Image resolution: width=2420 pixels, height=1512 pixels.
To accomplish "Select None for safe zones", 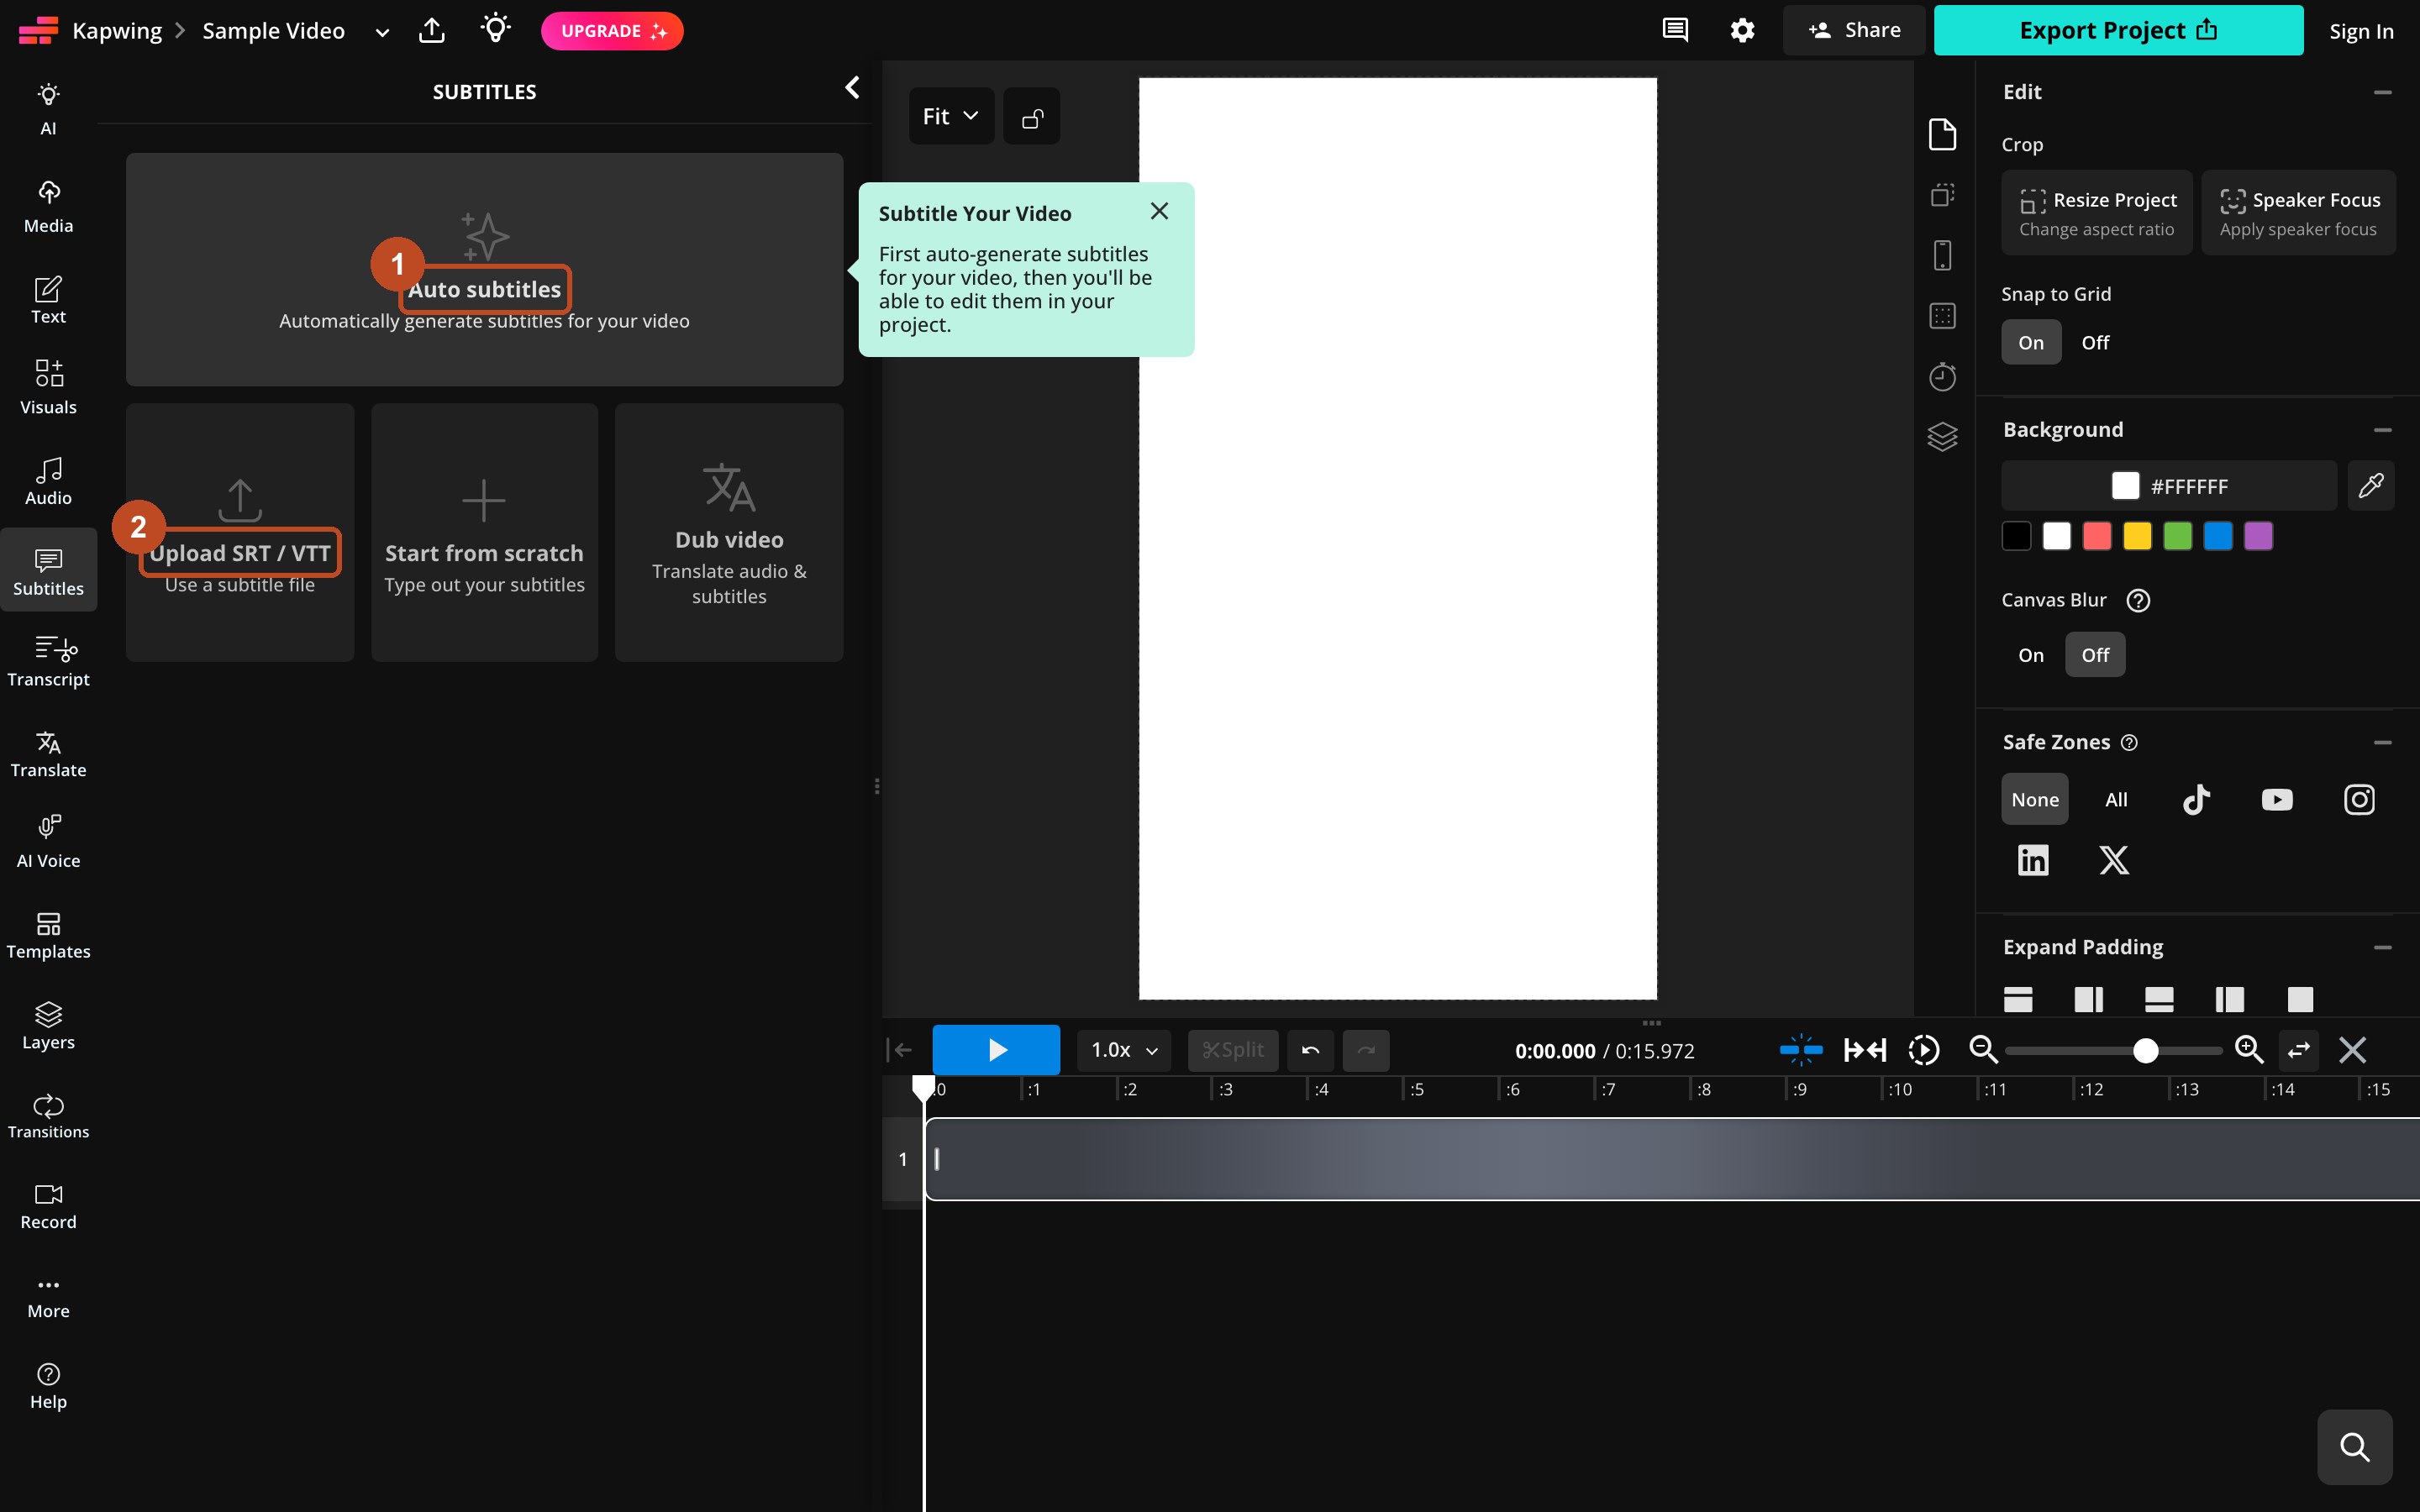I will [x=2035, y=799].
